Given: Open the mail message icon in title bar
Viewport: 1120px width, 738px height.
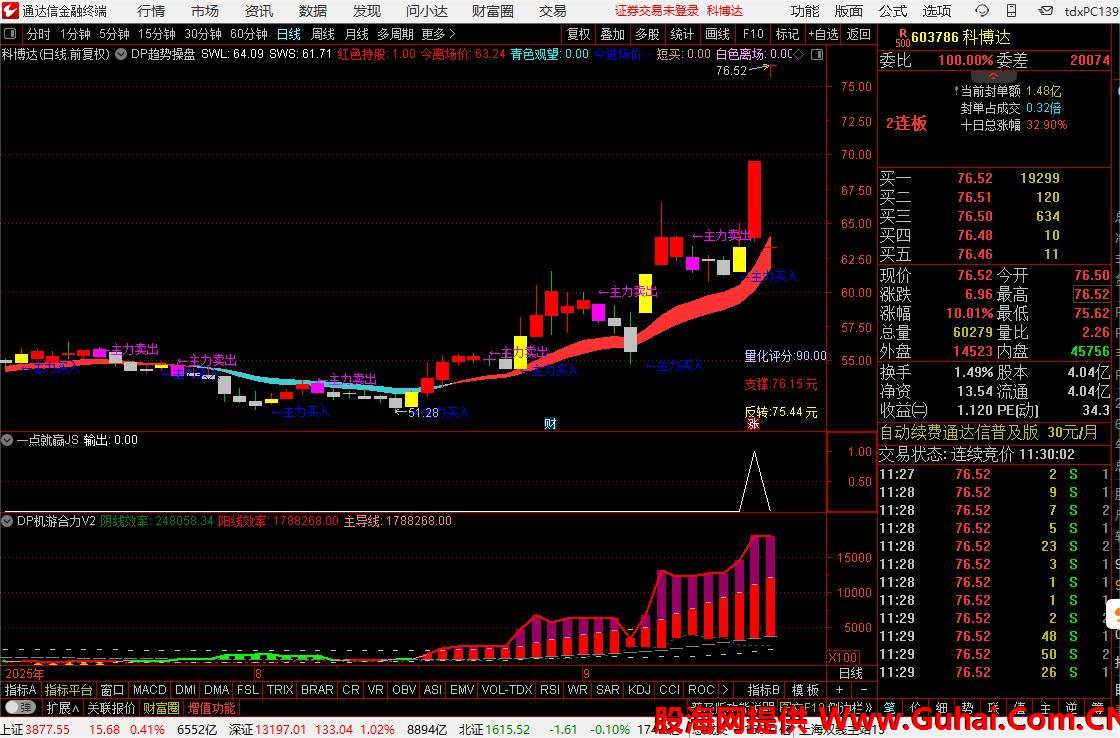Looking at the screenshot, I should point(1045,11).
